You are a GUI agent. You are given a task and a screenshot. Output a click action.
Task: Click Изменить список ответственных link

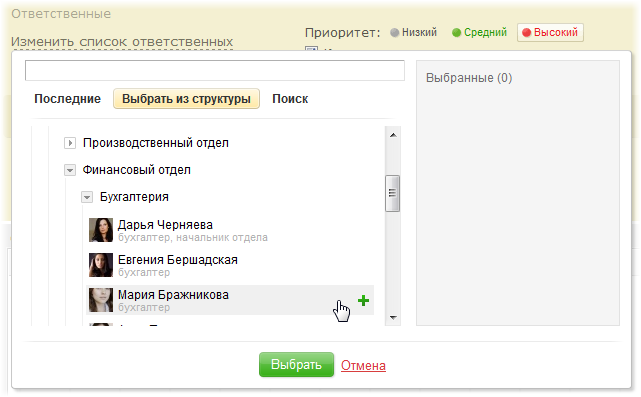tap(122, 42)
